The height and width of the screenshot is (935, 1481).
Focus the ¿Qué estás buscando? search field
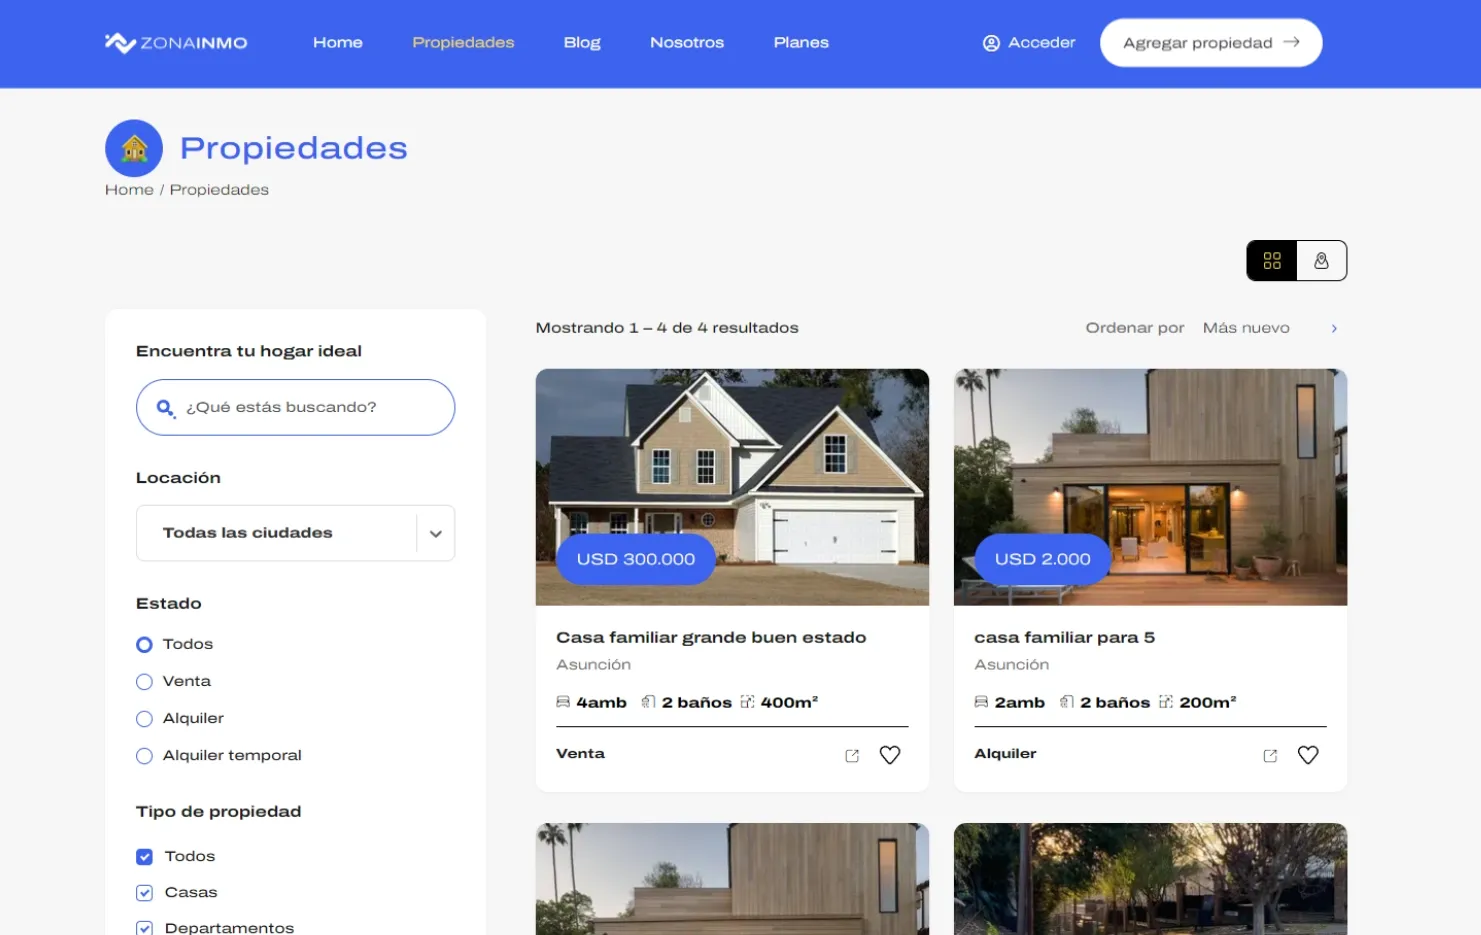click(x=310, y=408)
